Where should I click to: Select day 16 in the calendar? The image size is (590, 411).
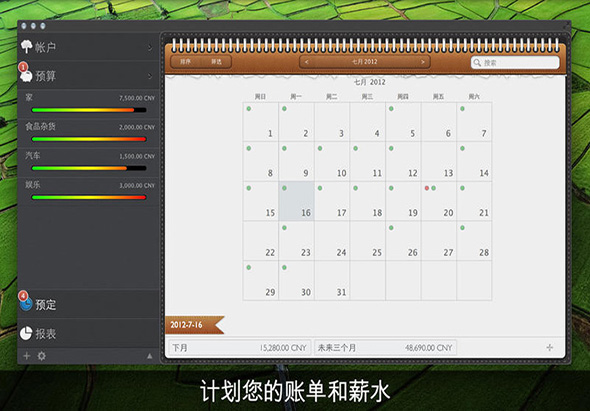coord(297,201)
